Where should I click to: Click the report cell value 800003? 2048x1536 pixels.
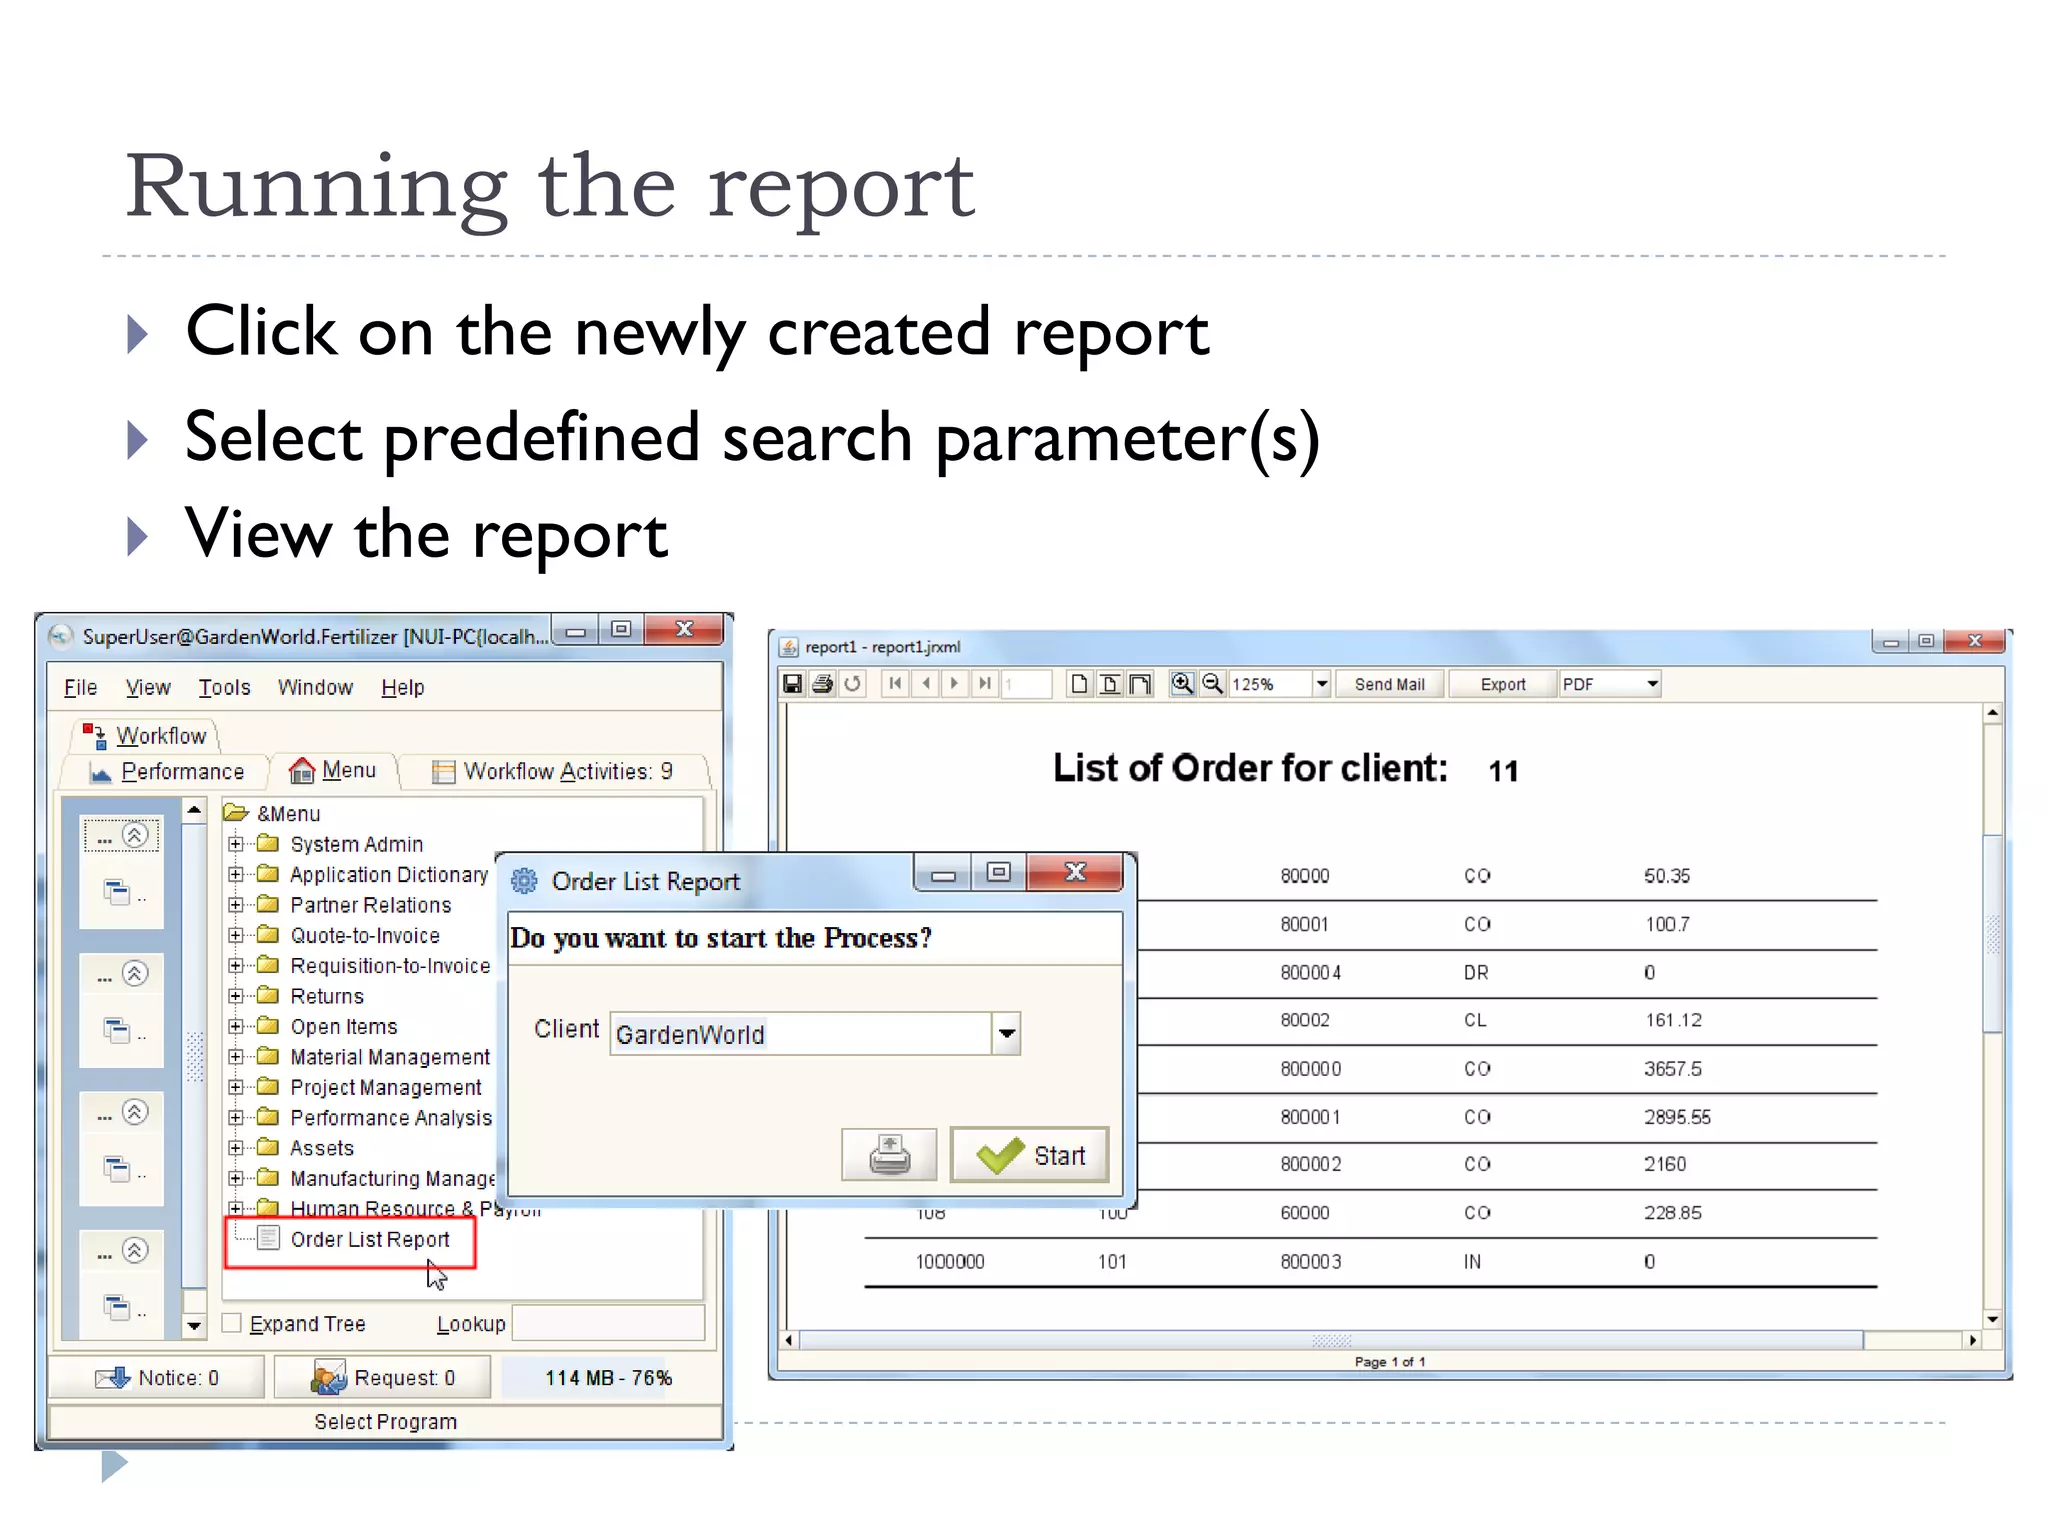point(1310,1262)
